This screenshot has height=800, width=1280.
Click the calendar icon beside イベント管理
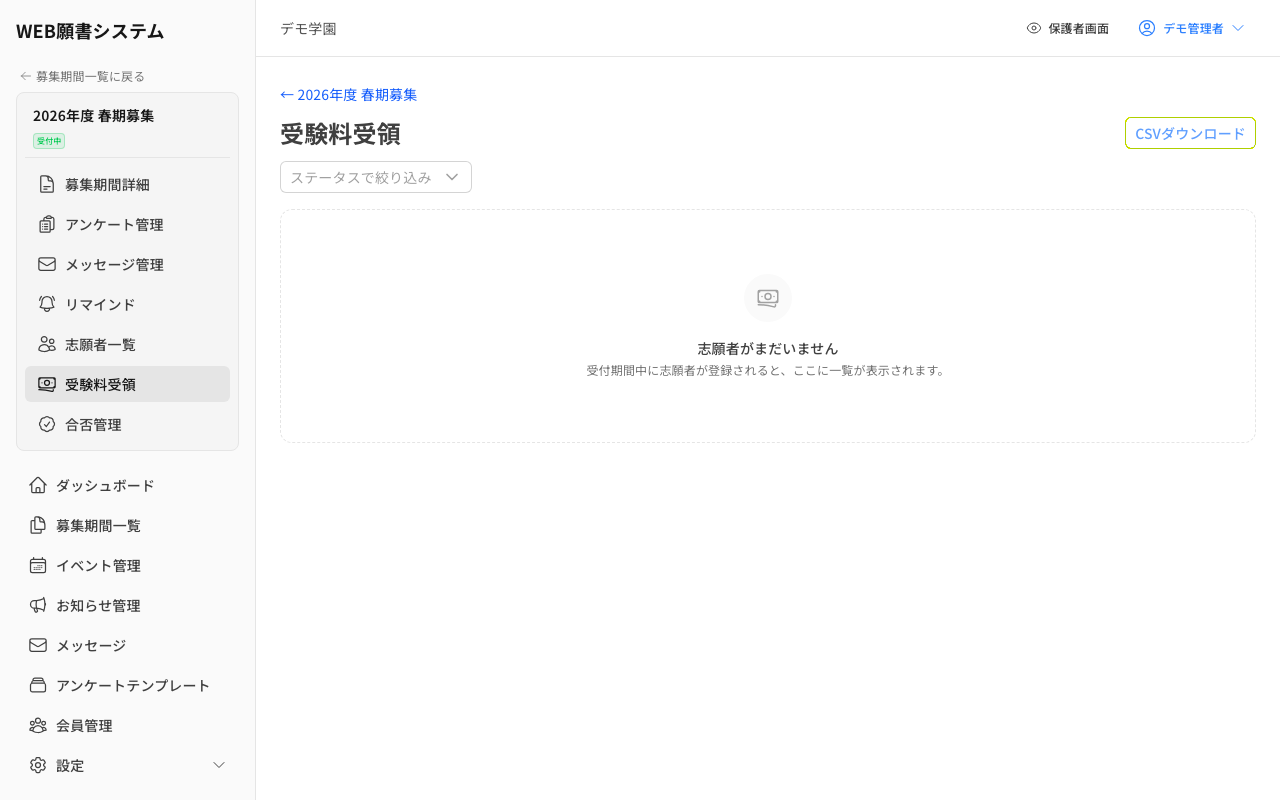[x=38, y=565]
